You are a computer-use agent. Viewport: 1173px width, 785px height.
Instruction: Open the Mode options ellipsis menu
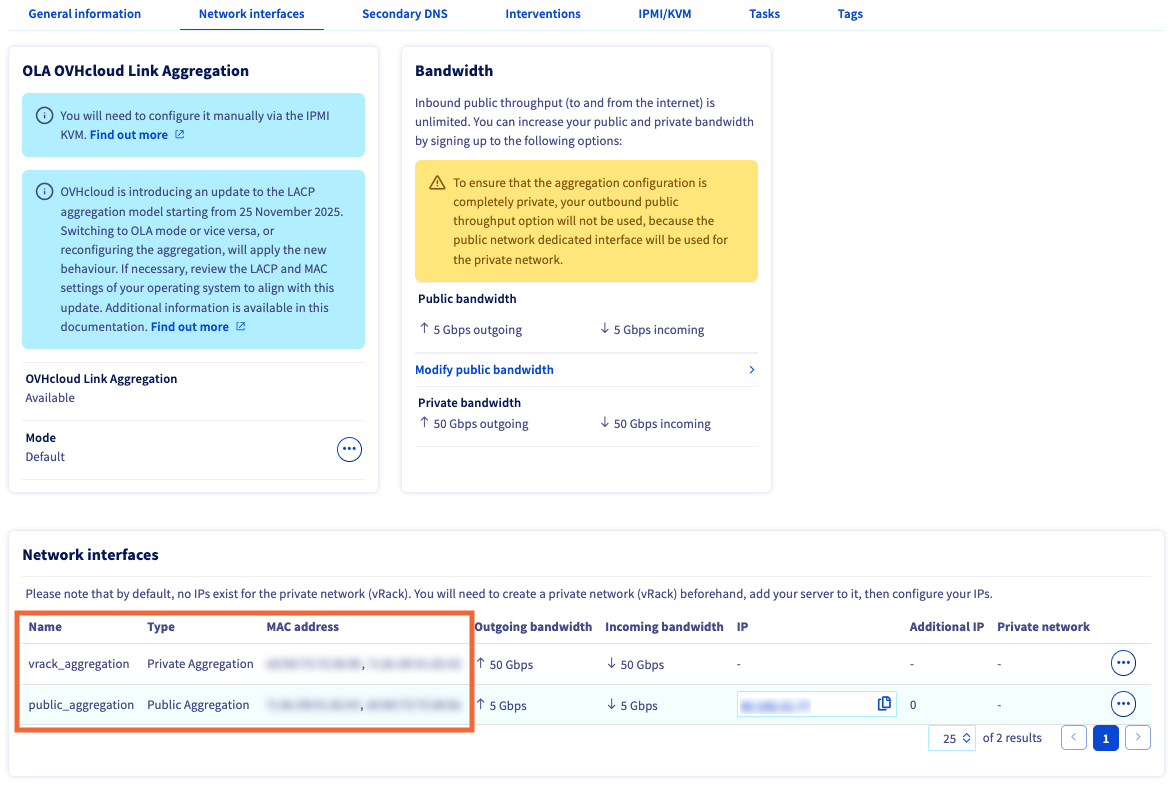[x=349, y=449]
